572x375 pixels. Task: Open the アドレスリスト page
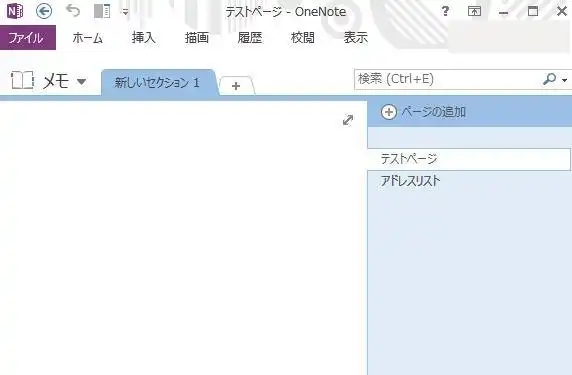click(x=470, y=181)
